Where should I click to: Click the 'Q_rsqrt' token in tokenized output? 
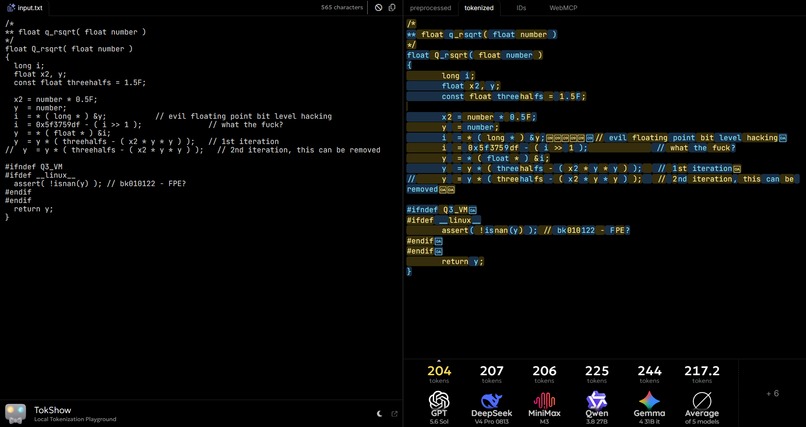[x=453, y=55]
